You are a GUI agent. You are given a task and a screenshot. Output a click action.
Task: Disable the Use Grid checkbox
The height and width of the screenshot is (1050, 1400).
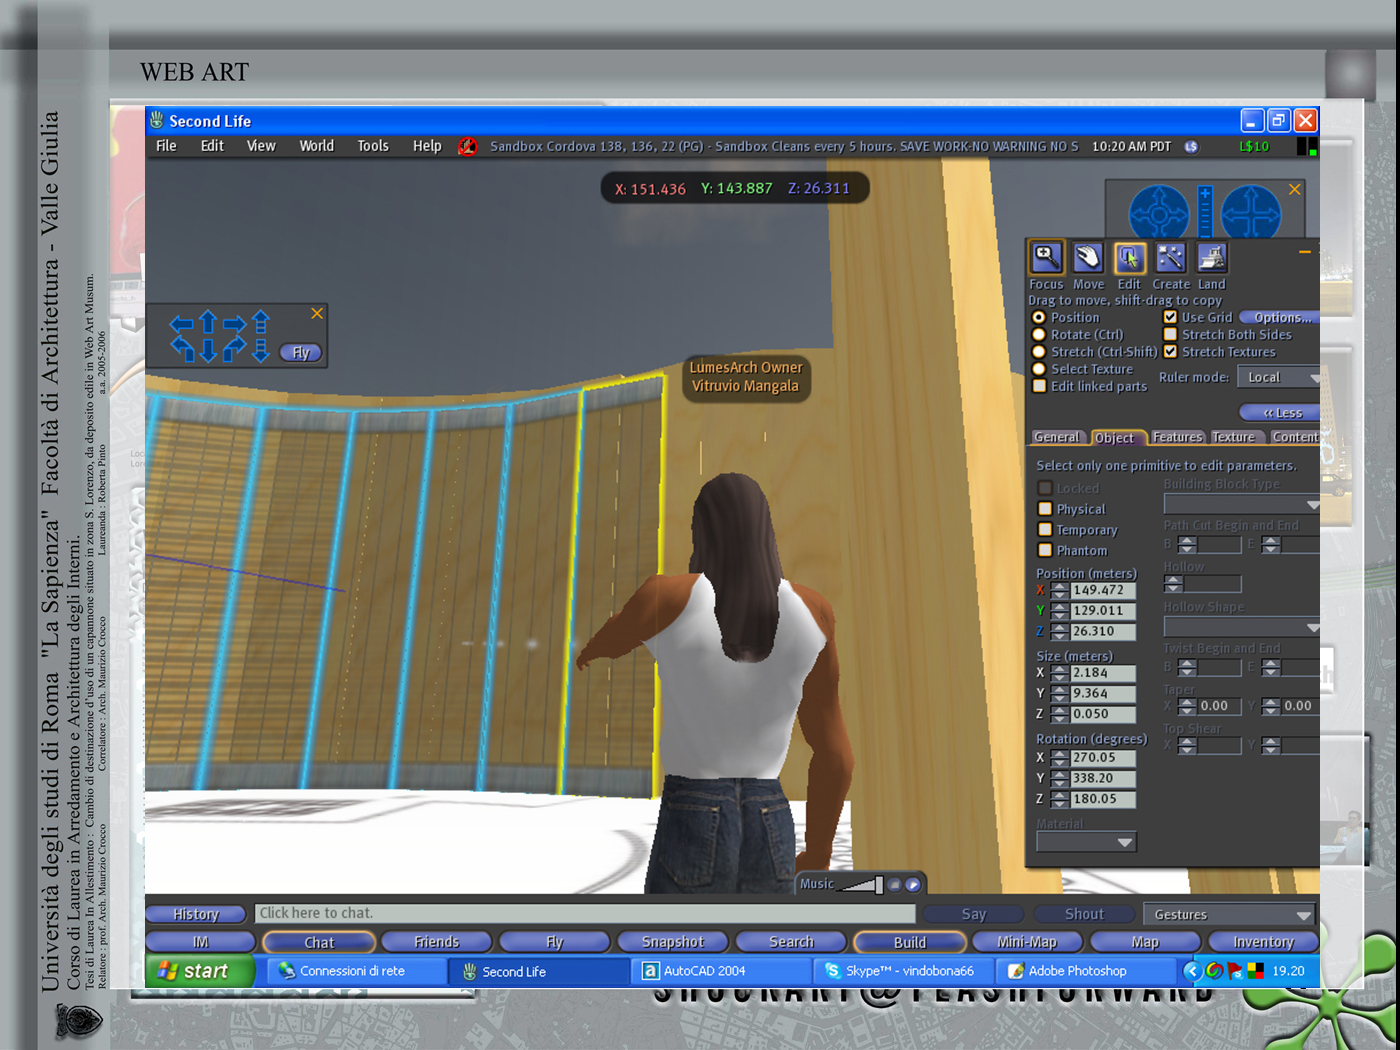(x=1170, y=317)
